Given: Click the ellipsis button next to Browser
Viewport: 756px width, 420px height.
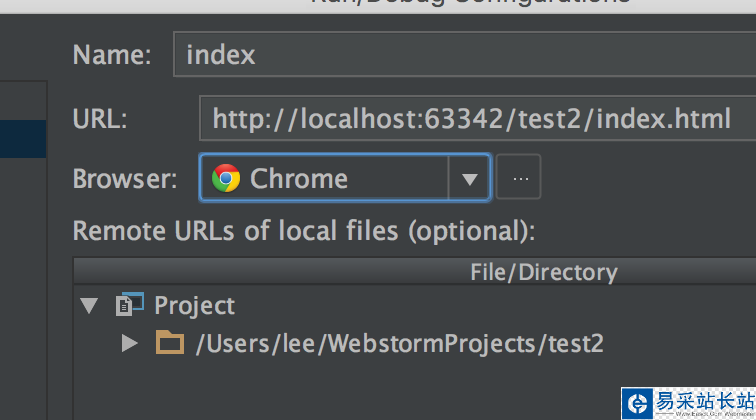Looking at the screenshot, I should [x=519, y=179].
